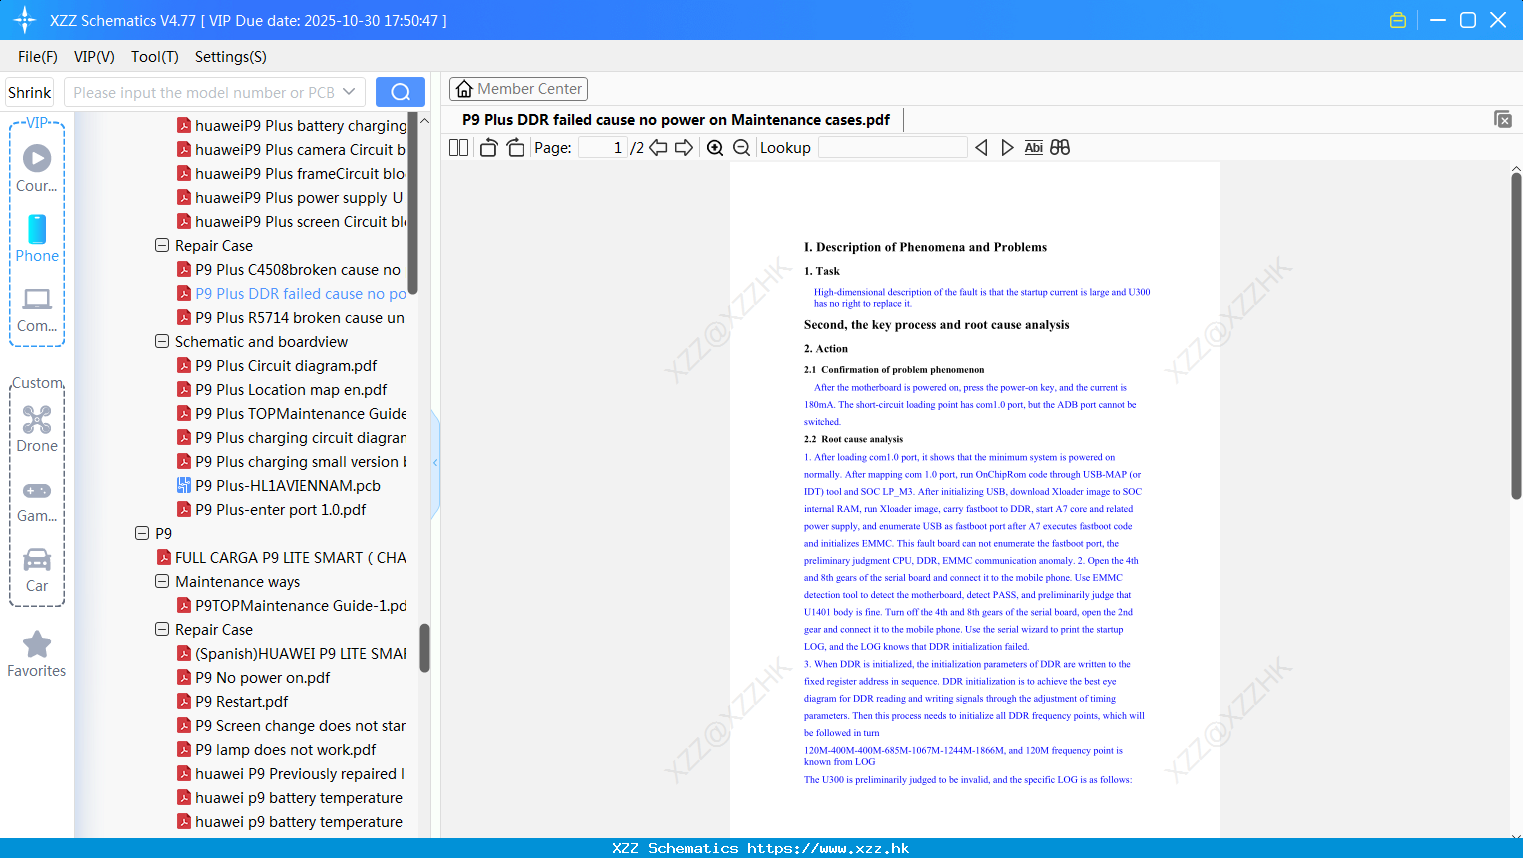
Task: Go to previous page arrow
Action: click(658, 148)
